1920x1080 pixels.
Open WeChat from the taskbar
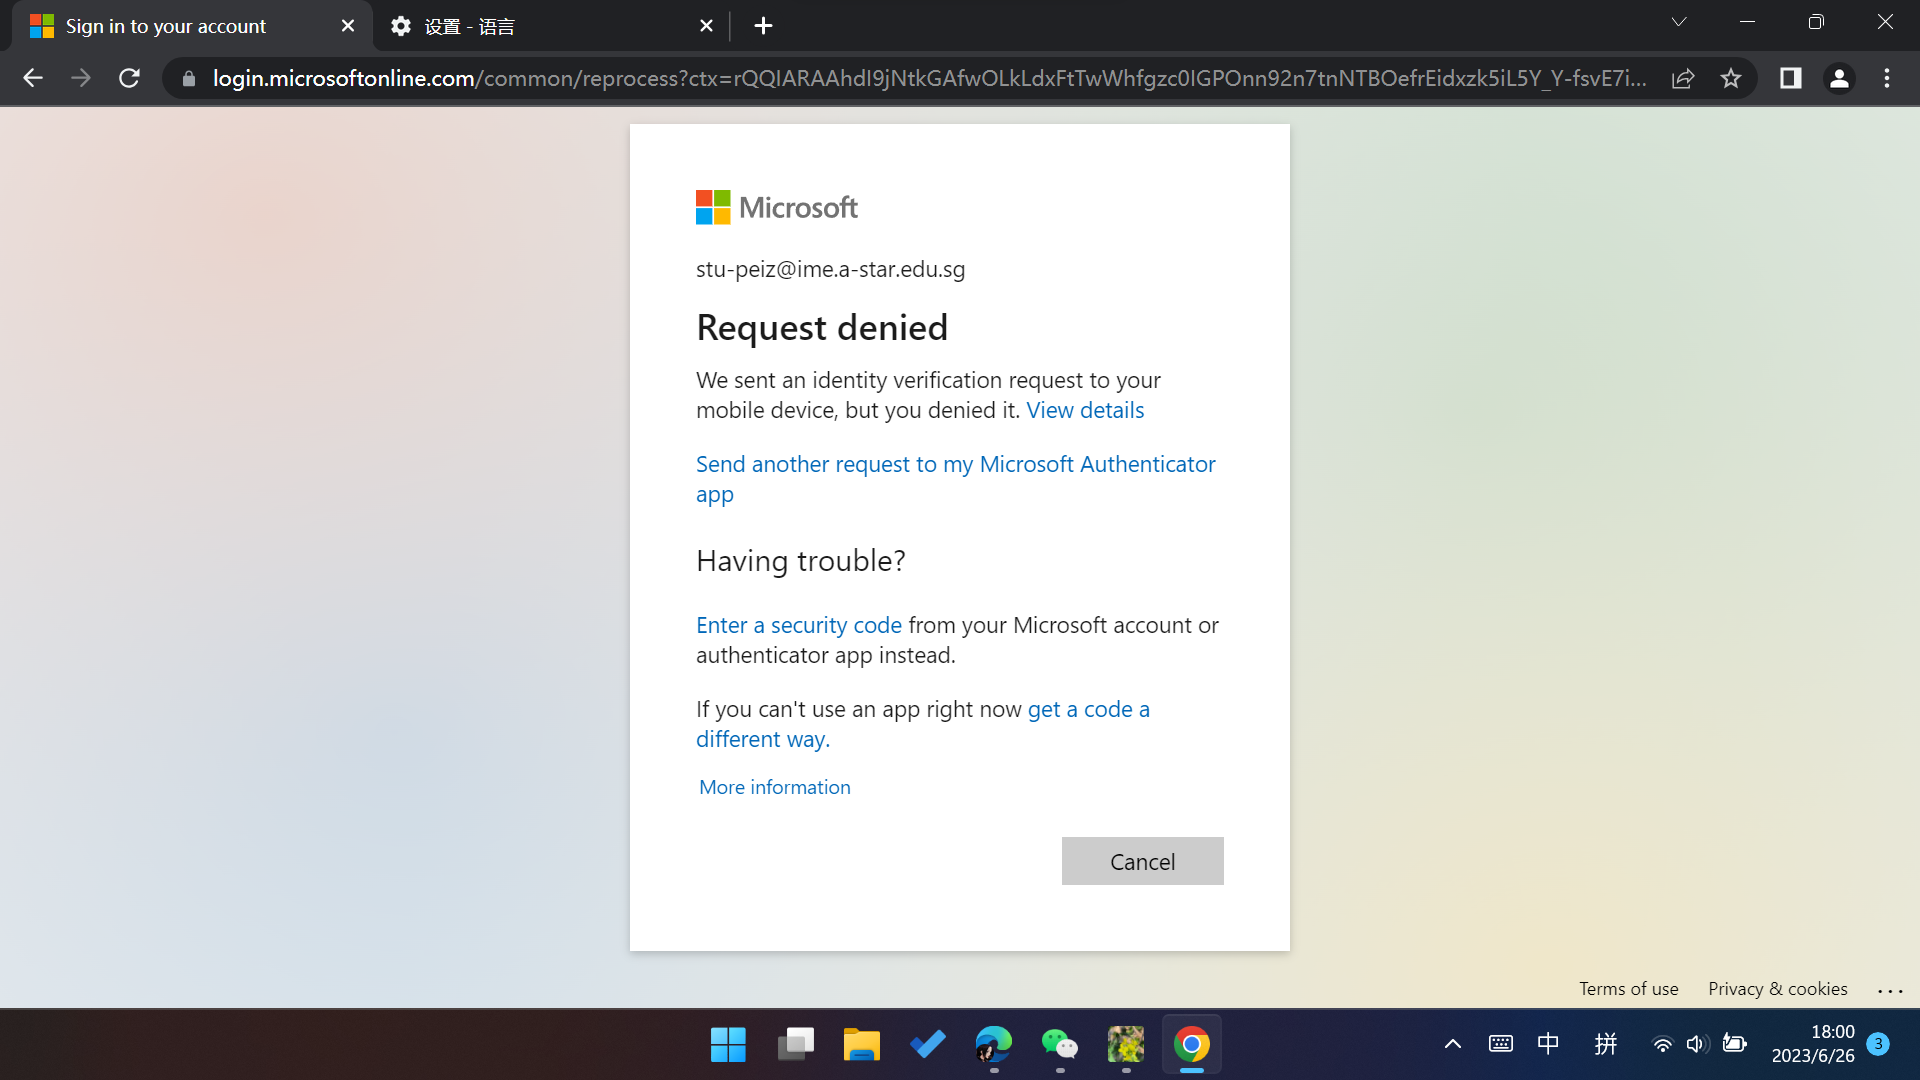[x=1060, y=1045]
